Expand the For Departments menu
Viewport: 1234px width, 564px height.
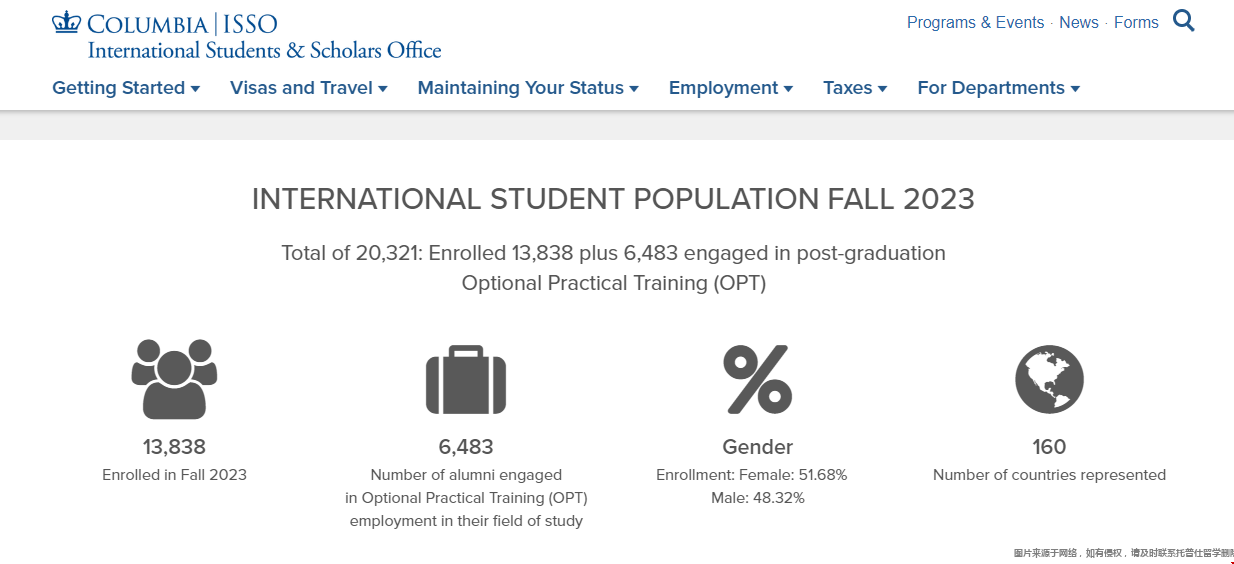point(998,88)
